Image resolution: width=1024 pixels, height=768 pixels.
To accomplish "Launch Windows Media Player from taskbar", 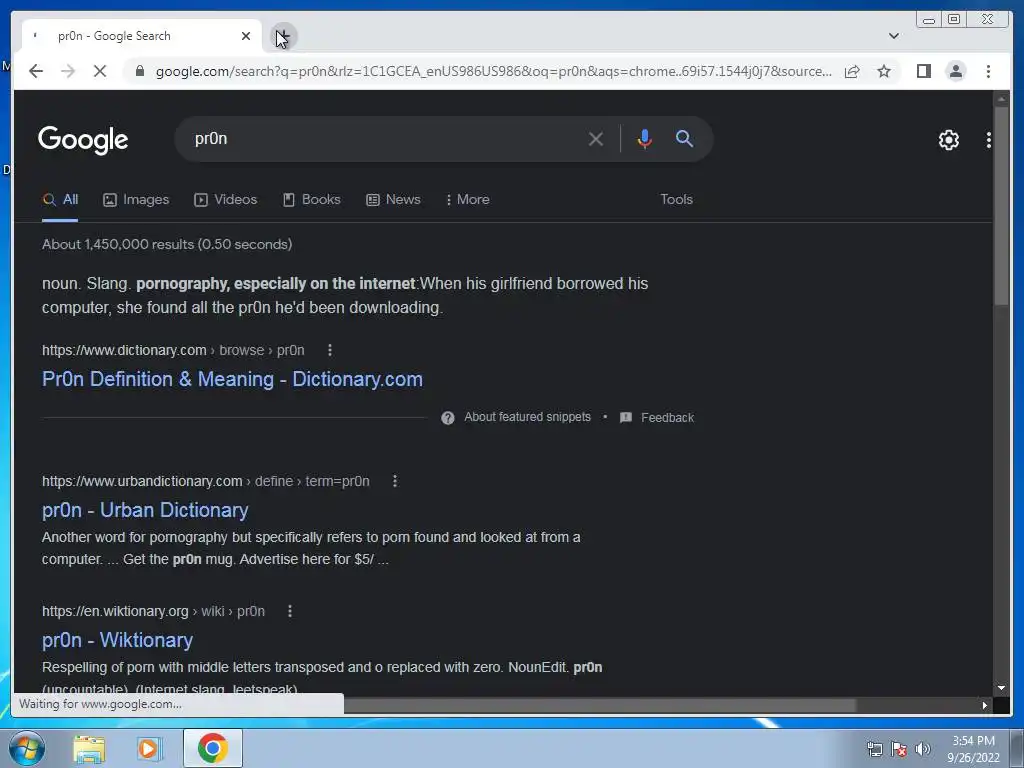I will [149, 748].
